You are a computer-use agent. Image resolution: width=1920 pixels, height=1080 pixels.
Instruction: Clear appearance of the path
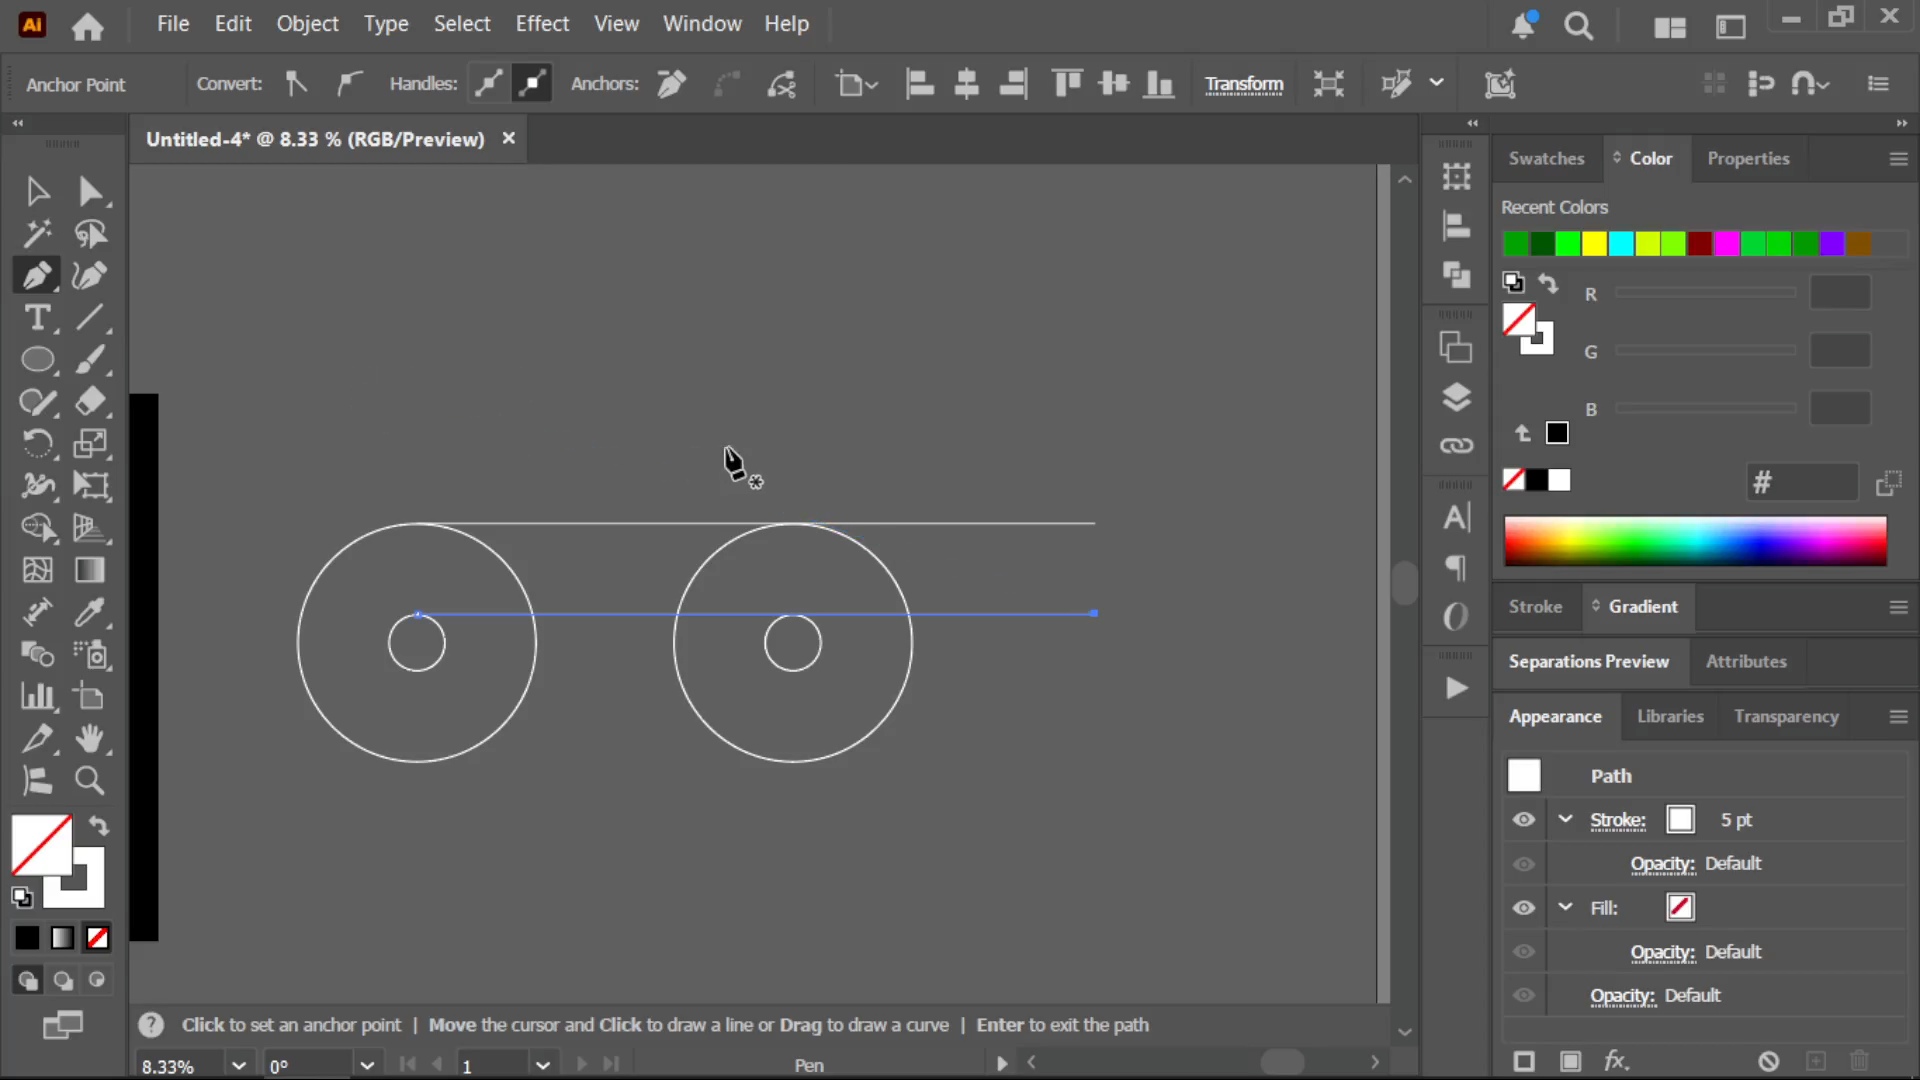point(1768,1061)
